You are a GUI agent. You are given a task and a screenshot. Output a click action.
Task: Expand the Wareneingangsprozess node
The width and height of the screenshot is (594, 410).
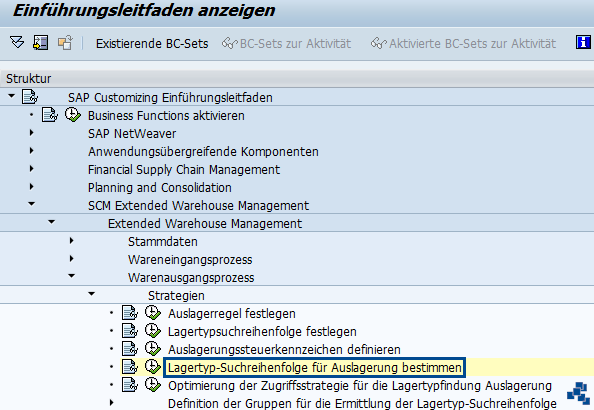[x=72, y=258]
